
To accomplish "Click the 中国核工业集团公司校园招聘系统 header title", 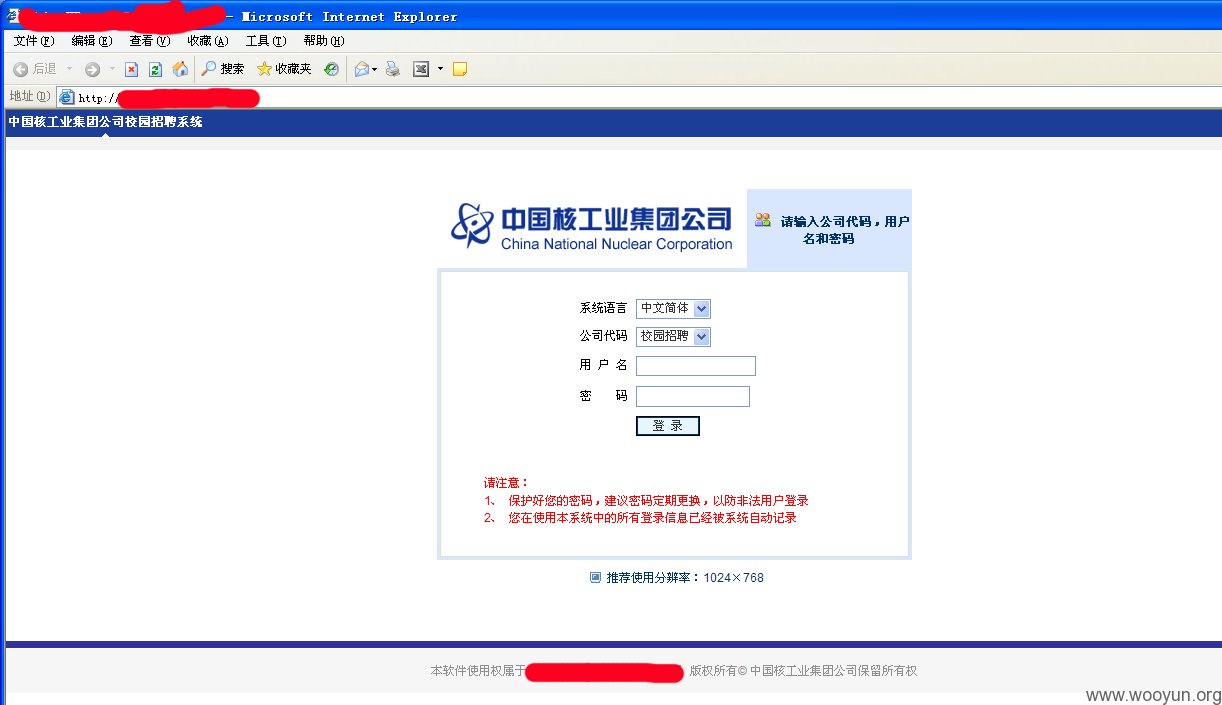I will [x=105, y=122].
